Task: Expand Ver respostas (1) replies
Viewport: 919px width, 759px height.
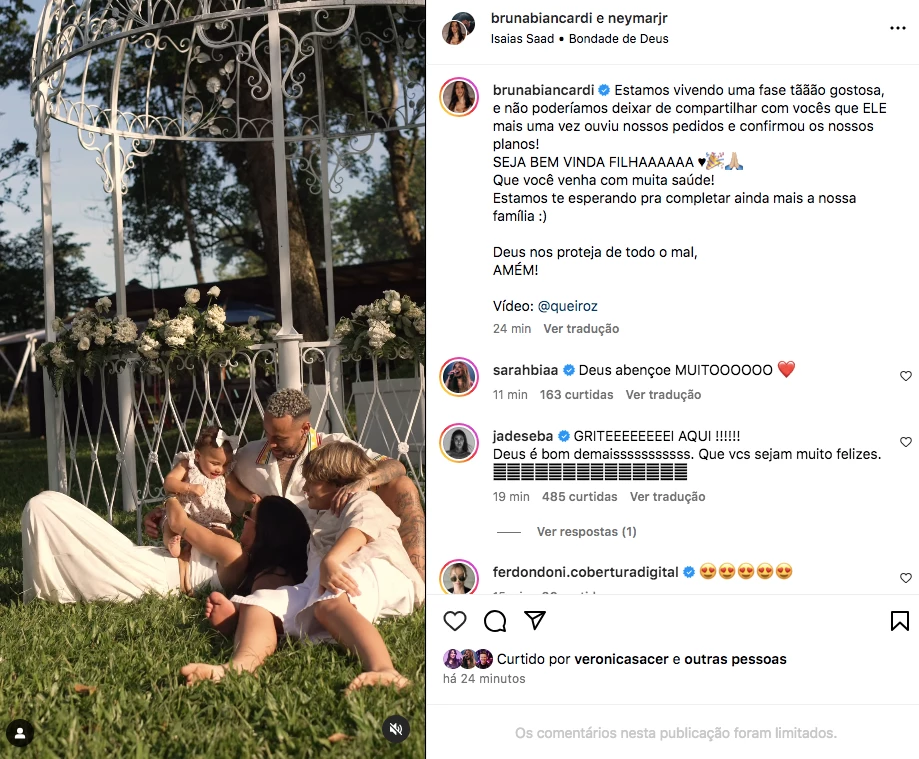Action: [586, 532]
